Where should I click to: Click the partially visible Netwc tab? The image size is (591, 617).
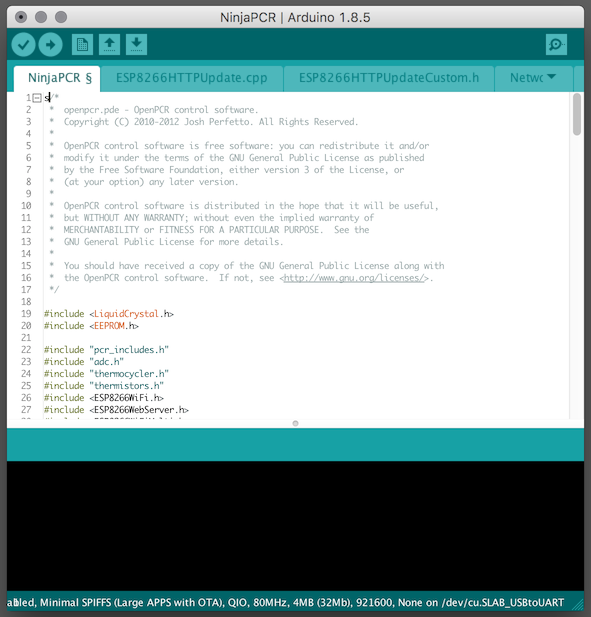pos(526,78)
